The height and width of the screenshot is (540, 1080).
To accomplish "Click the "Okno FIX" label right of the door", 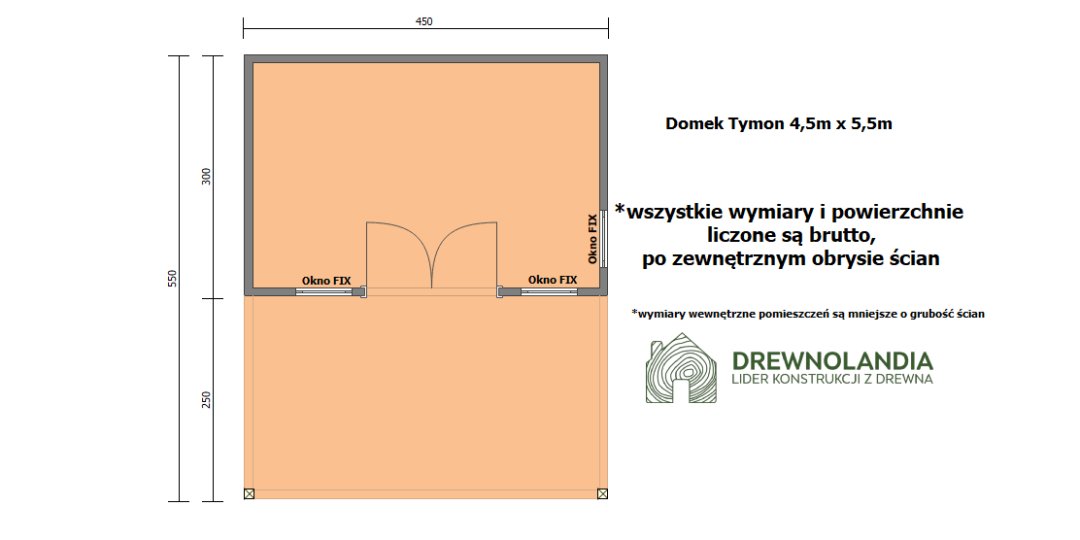I will coord(552,279).
